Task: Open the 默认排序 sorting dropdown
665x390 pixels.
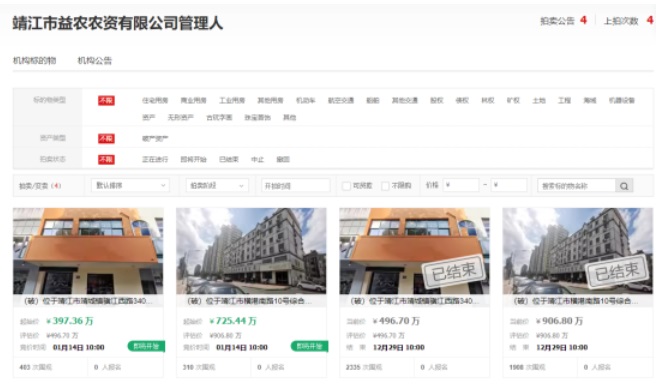Action: (x=130, y=186)
